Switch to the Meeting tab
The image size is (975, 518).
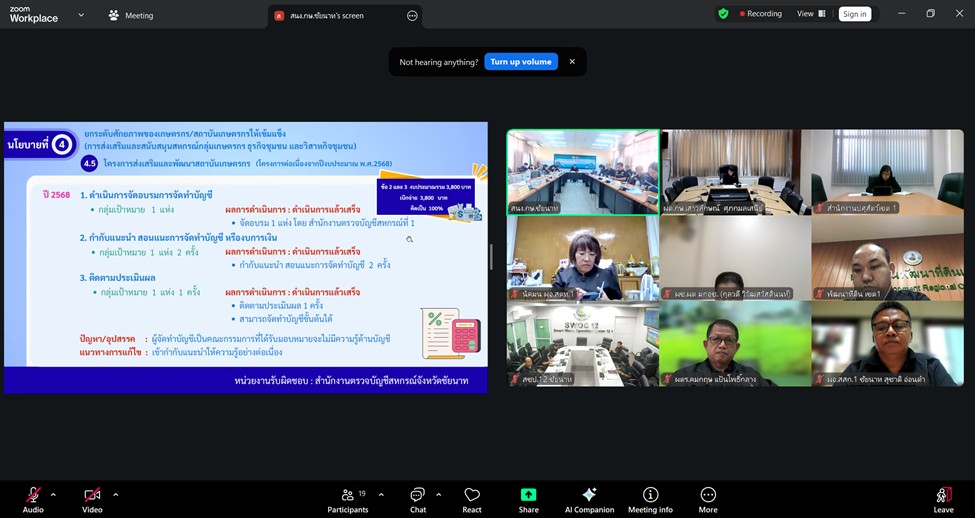tap(131, 16)
